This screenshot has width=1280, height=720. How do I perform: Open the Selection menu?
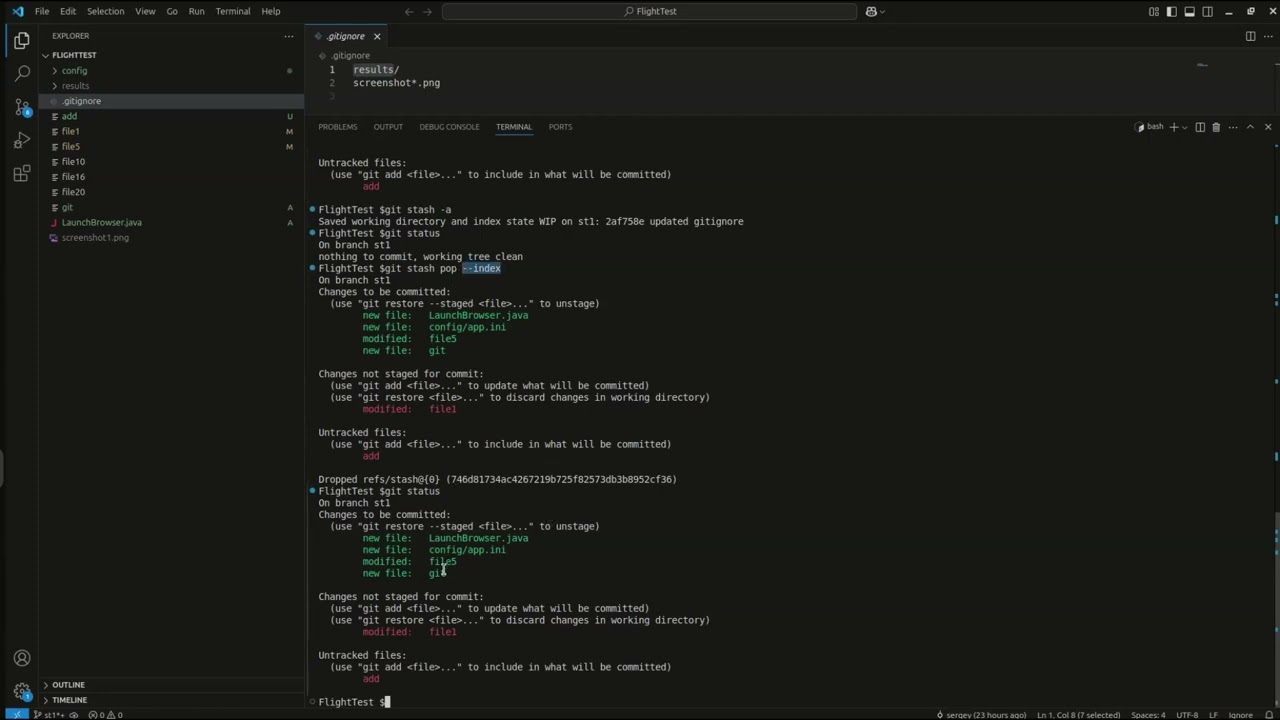(x=105, y=11)
